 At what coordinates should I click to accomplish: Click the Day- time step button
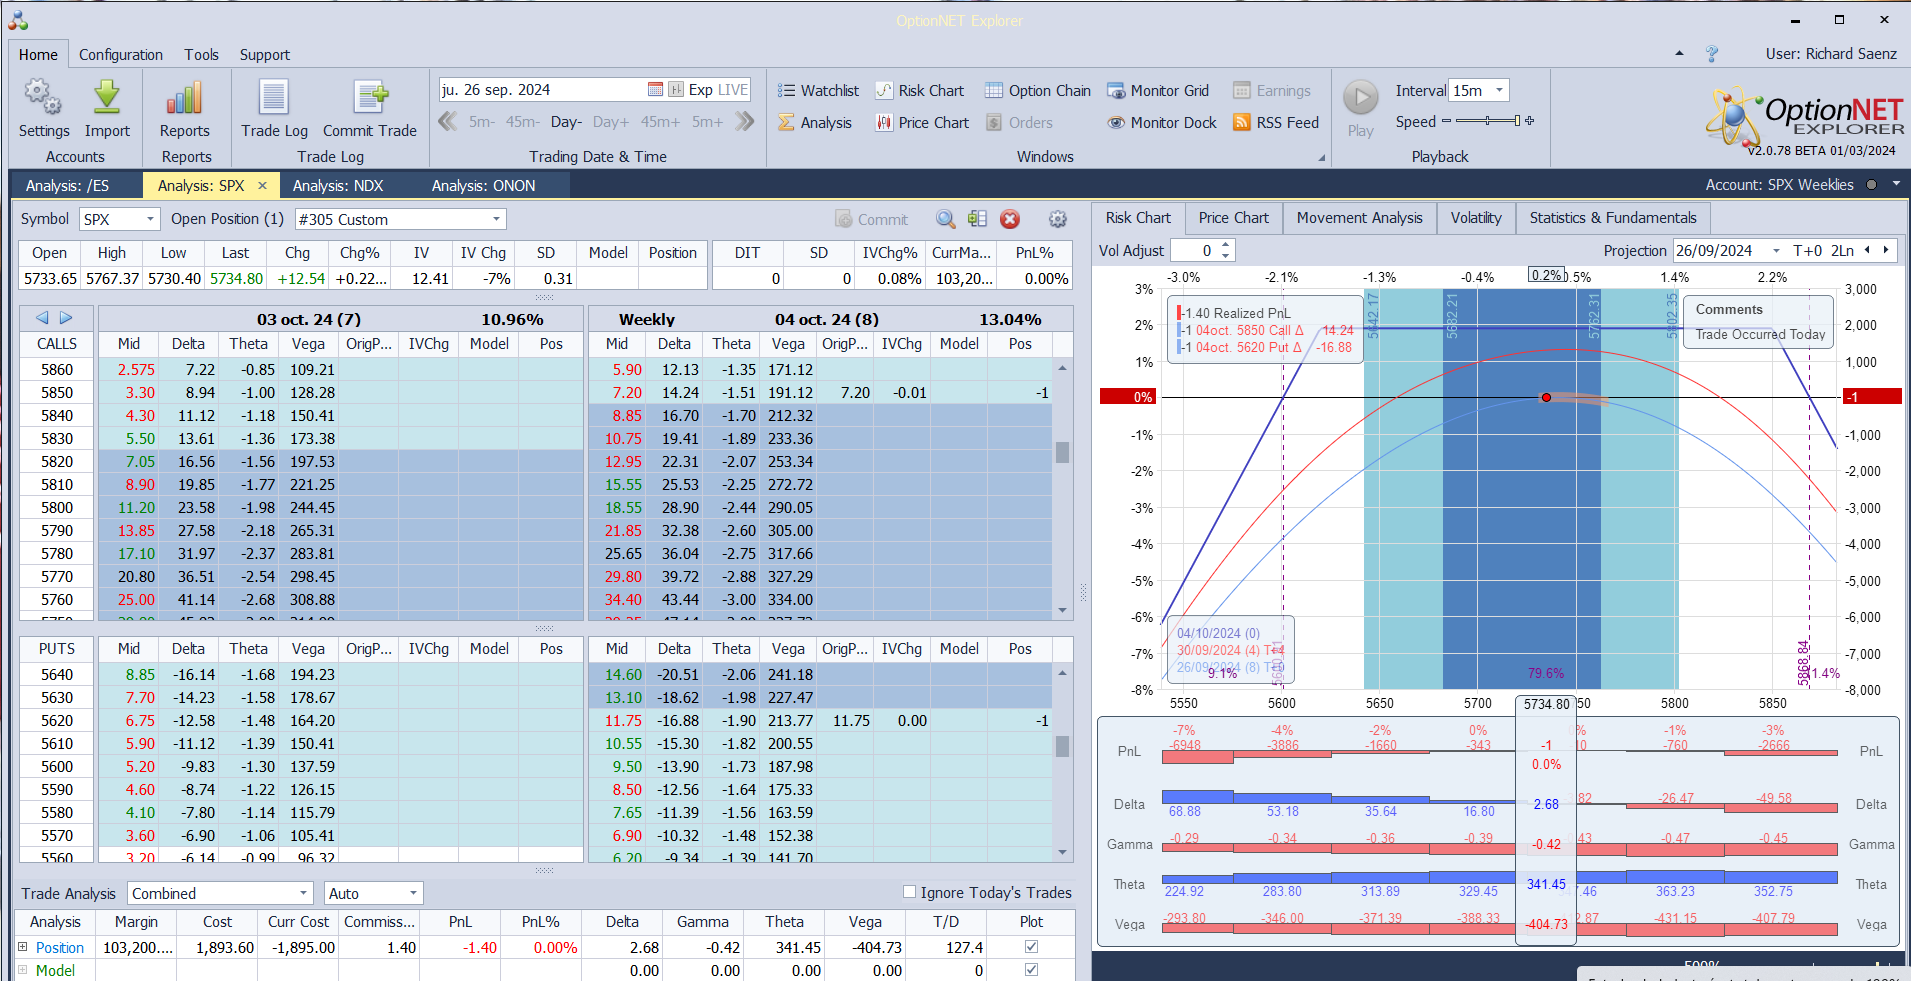click(x=565, y=122)
